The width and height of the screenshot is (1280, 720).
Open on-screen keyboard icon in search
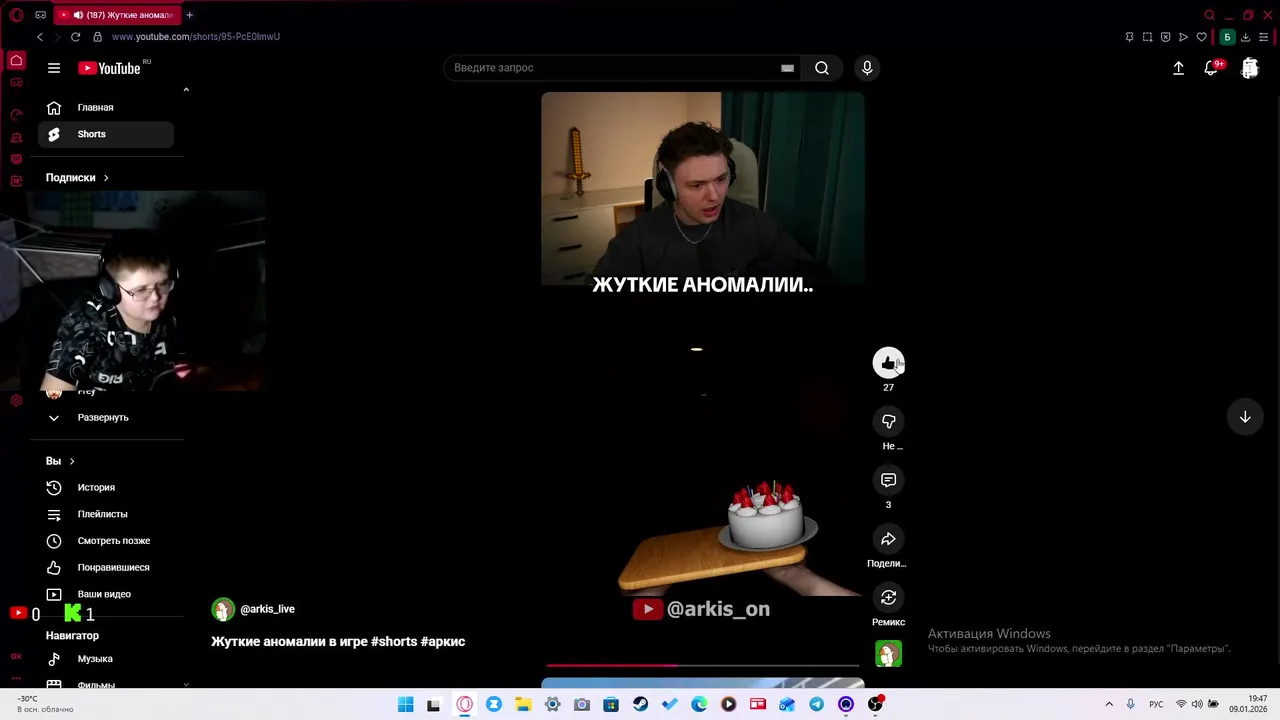coord(787,68)
